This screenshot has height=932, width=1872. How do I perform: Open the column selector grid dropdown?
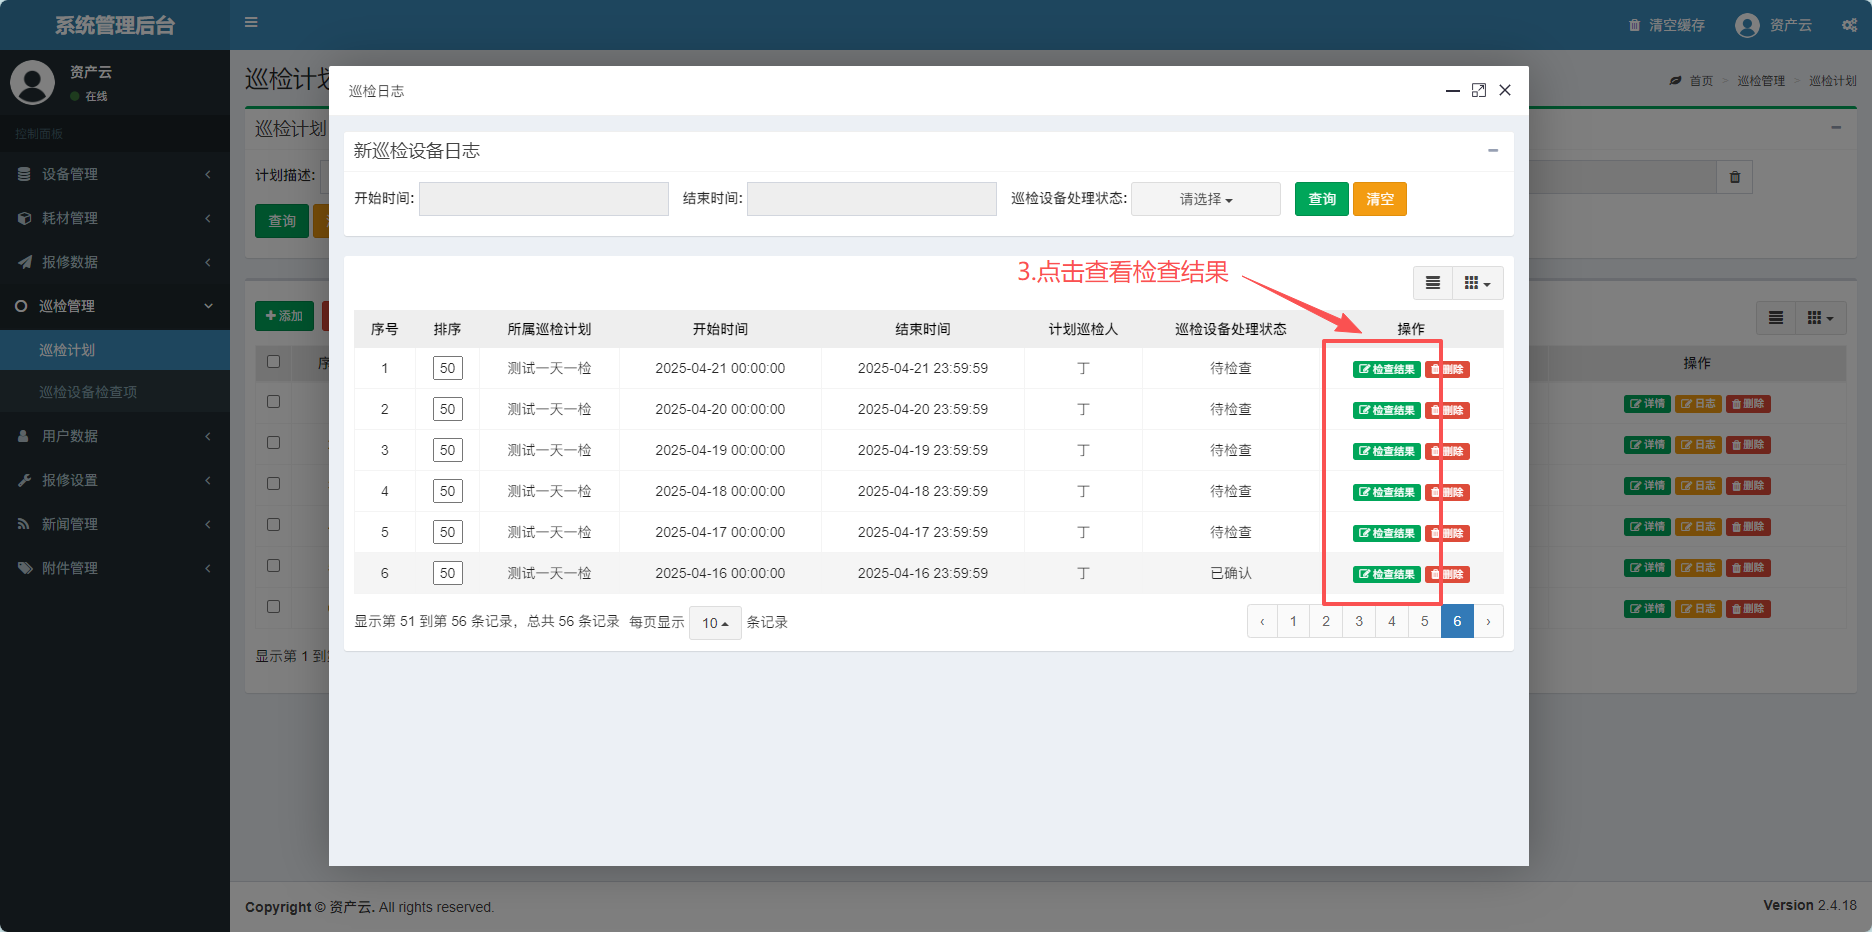(1476, 283)
